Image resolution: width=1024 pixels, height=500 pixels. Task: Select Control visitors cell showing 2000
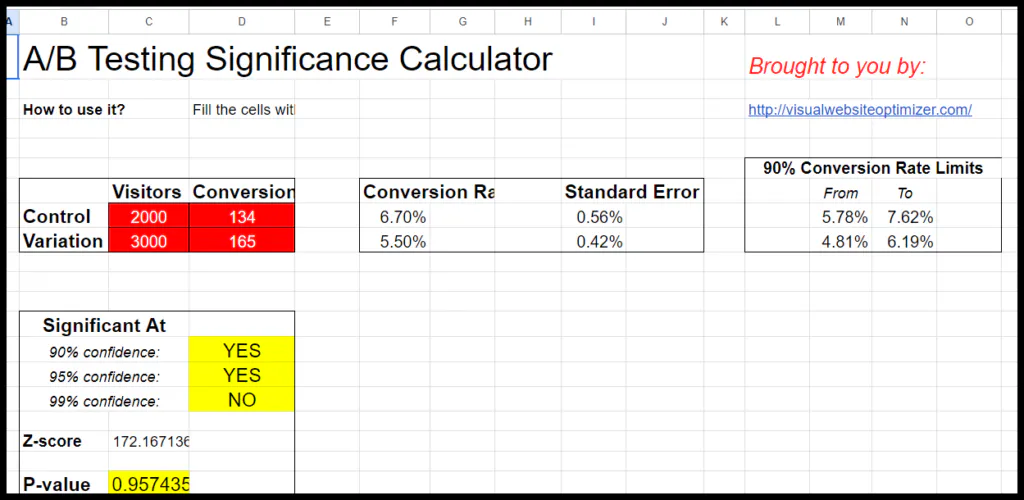[148, 217]
